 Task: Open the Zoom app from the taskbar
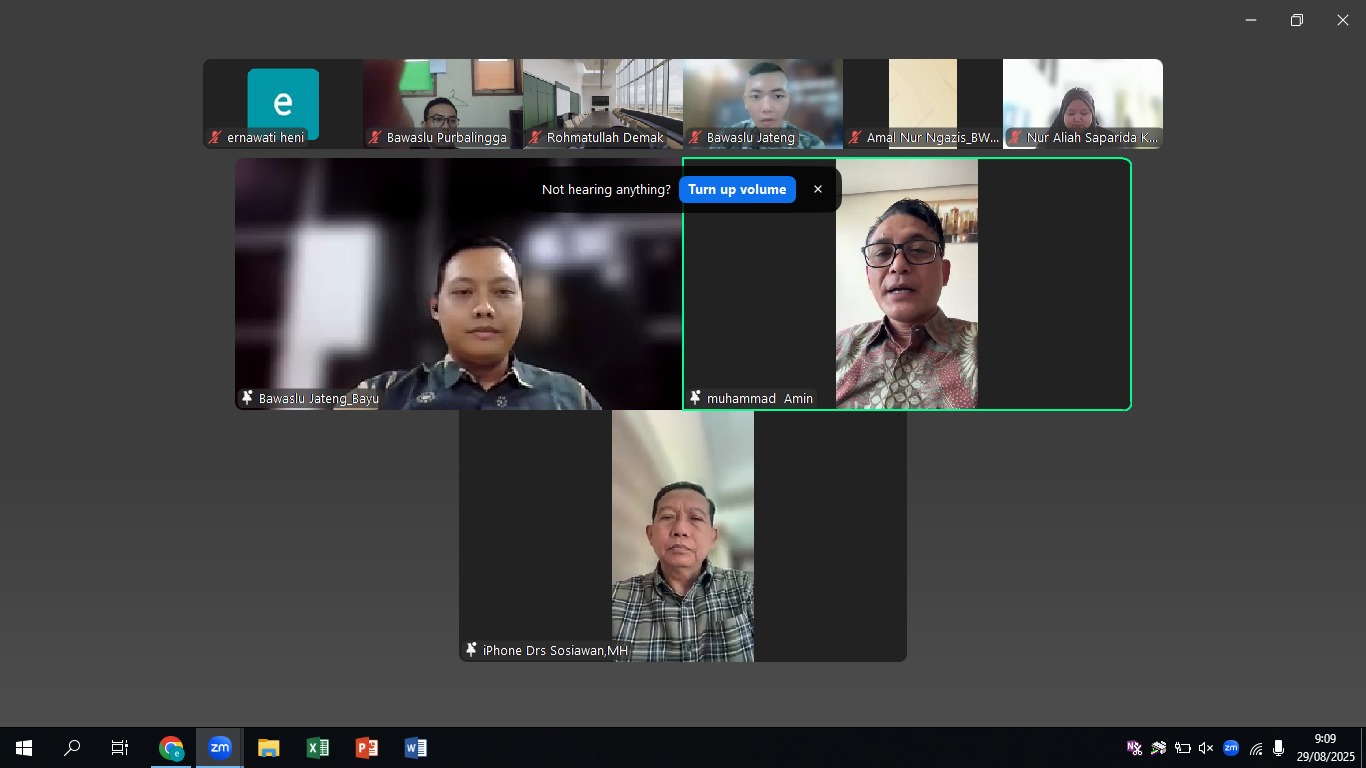[220, 747]
